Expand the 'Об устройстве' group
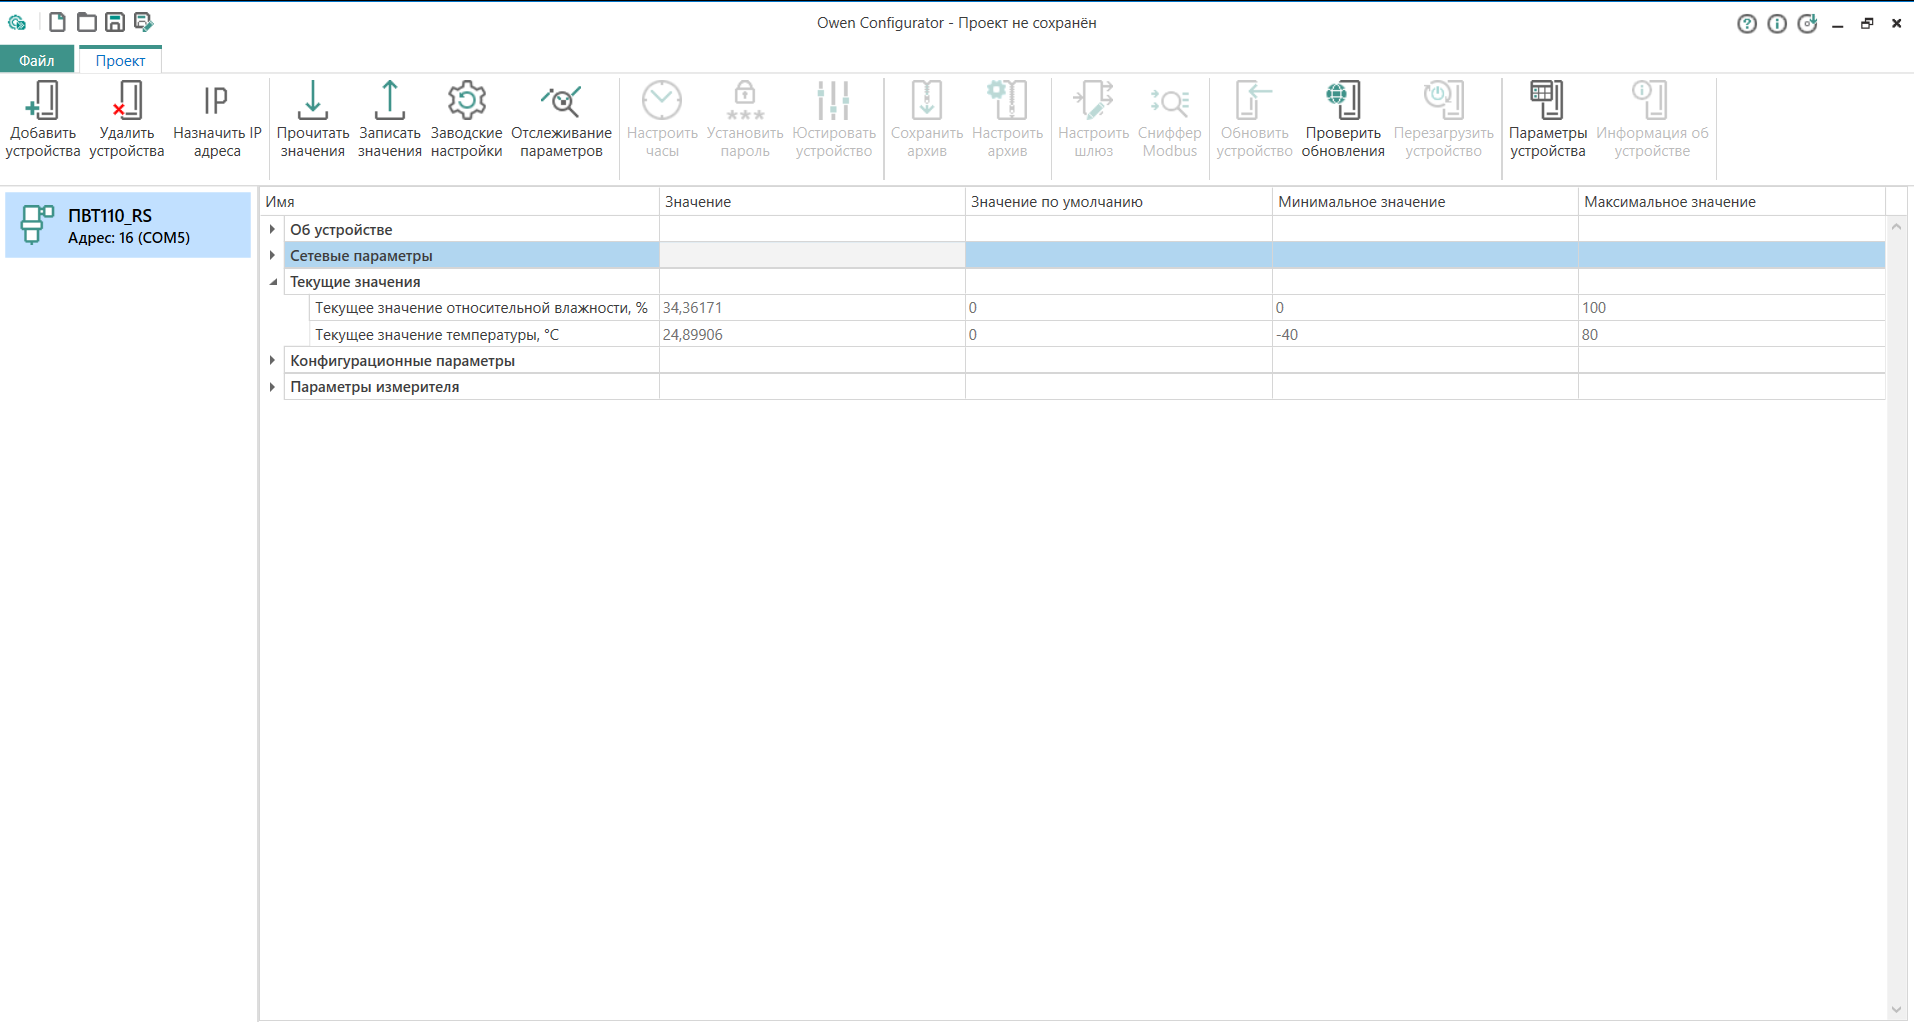 [272, 229]
